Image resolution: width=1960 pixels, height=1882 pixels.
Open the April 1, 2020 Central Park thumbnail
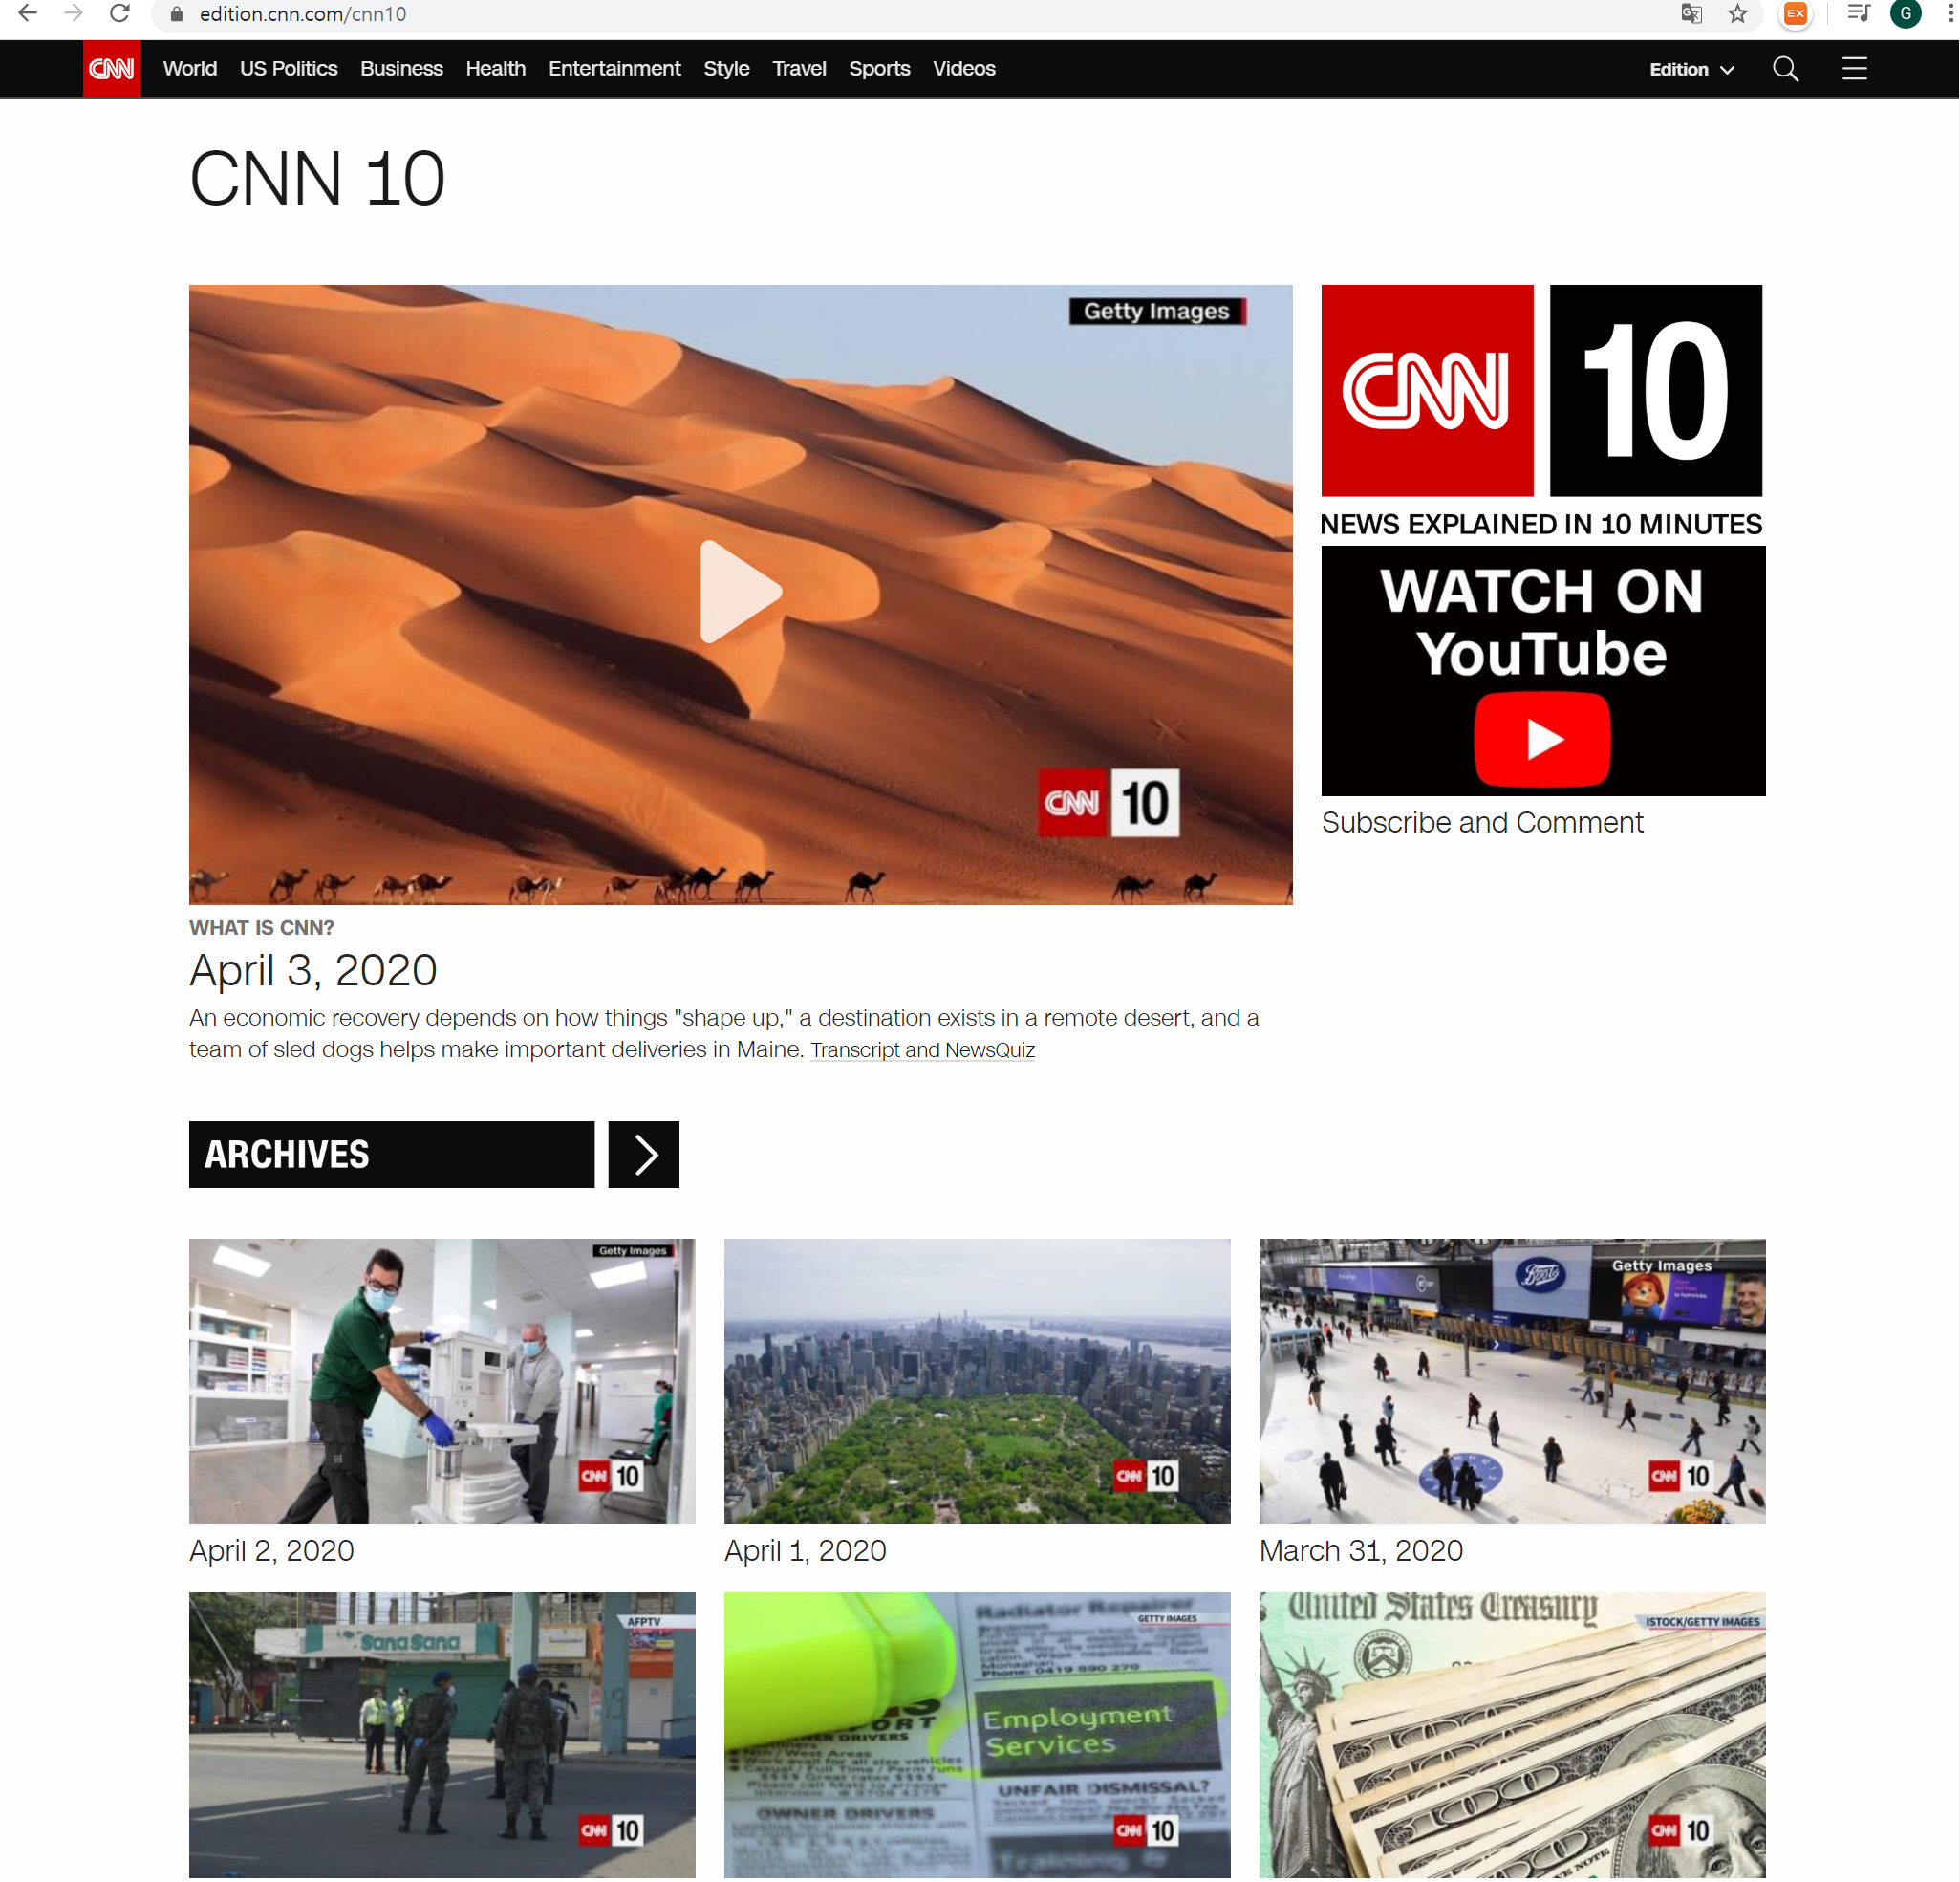tap(977, 1381)
